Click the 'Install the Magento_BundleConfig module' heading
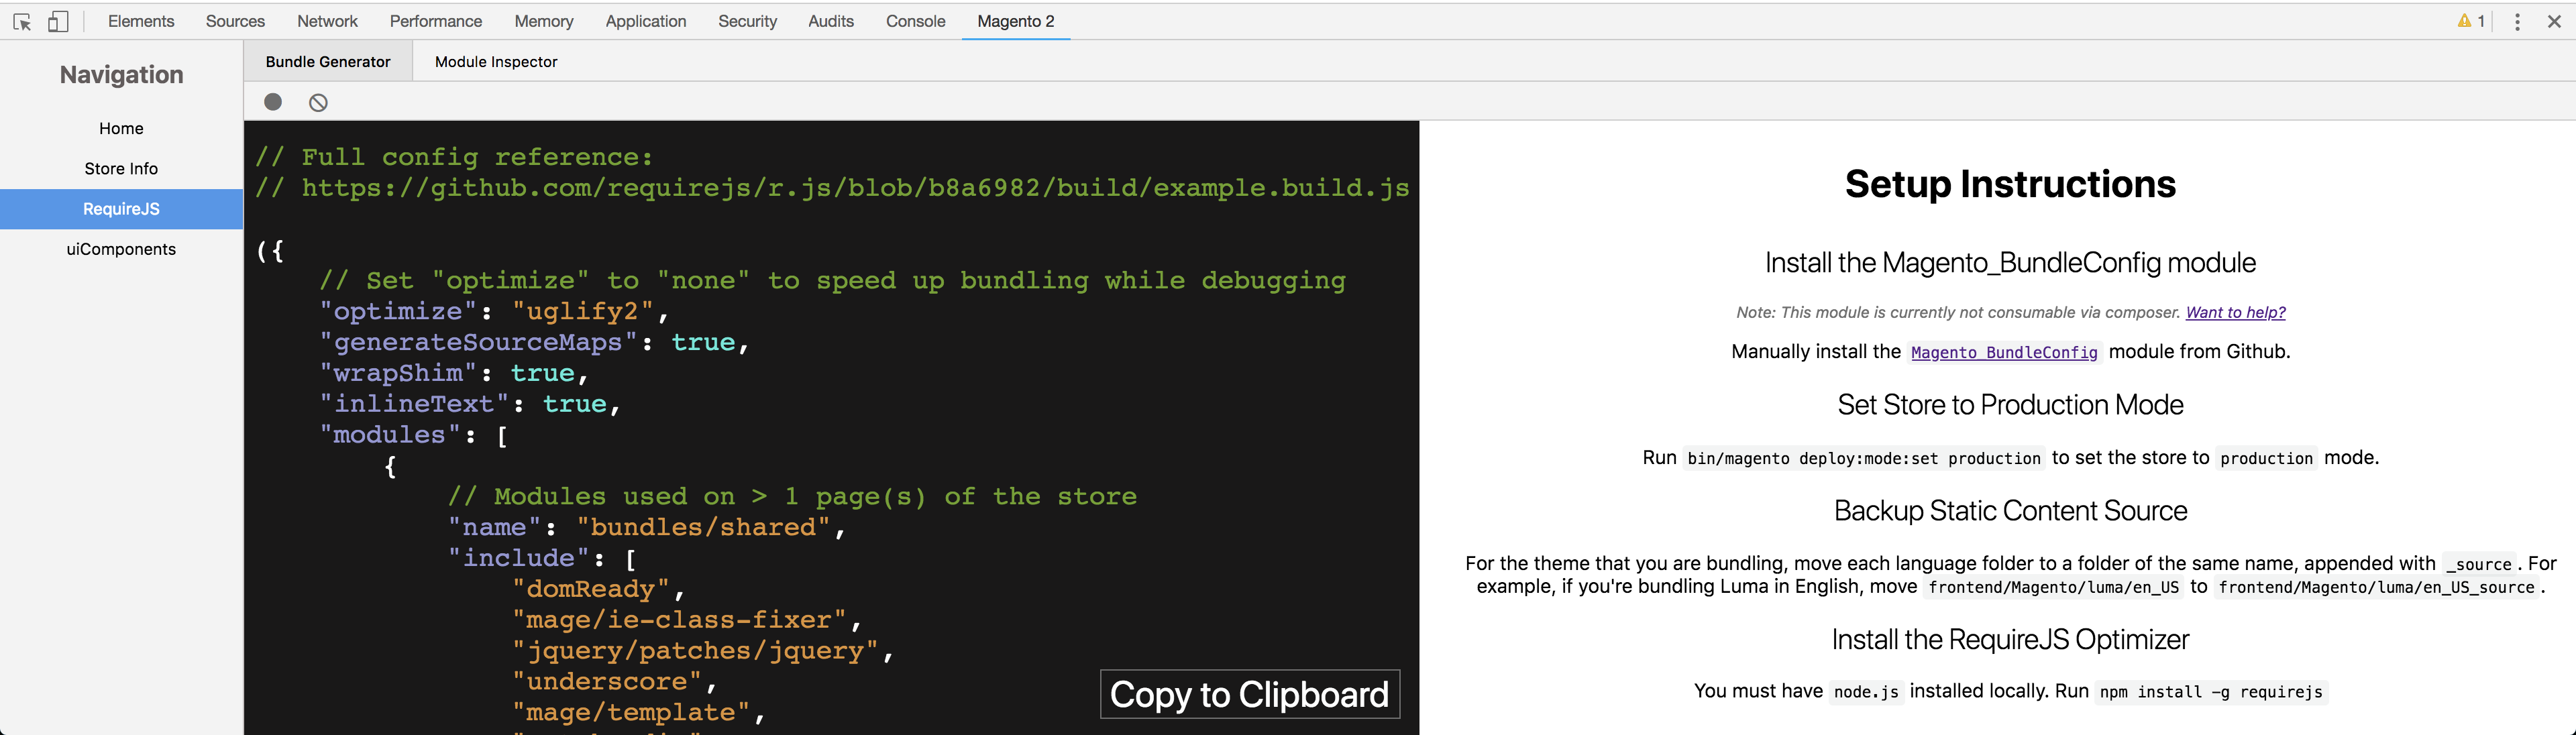 (x=2010, y=263)
